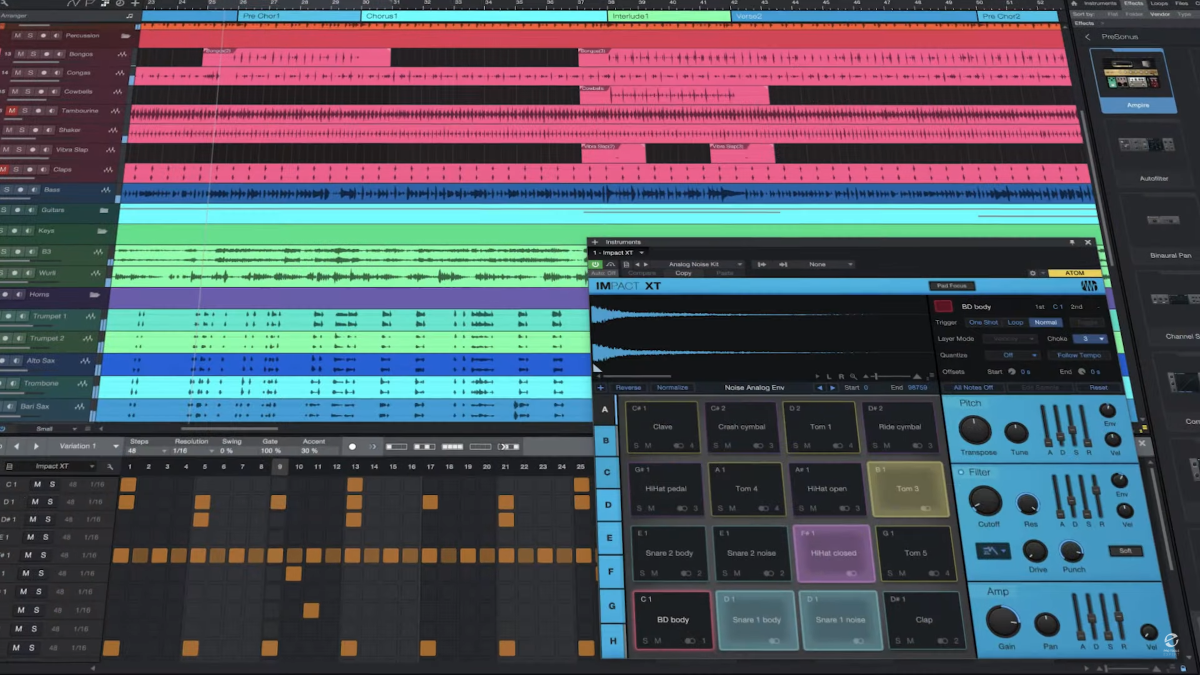
Task: Open the Analog Noise Kit preset dropdown
Action: [705, 264]
